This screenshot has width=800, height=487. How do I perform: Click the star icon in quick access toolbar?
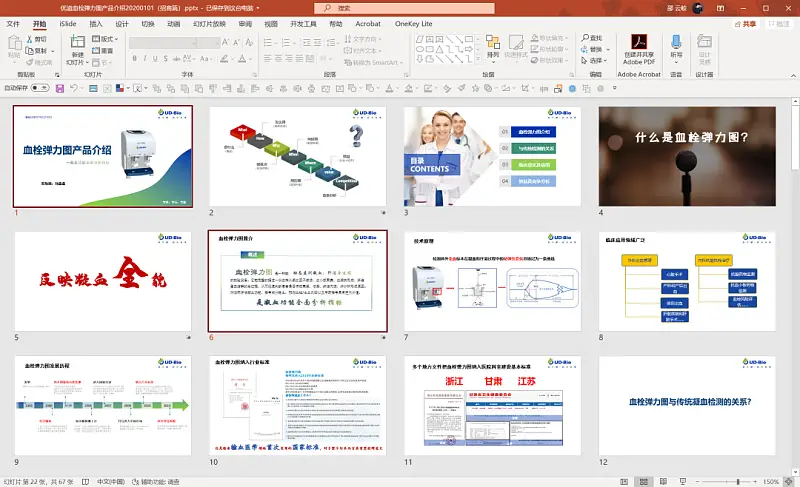point(476,89)
